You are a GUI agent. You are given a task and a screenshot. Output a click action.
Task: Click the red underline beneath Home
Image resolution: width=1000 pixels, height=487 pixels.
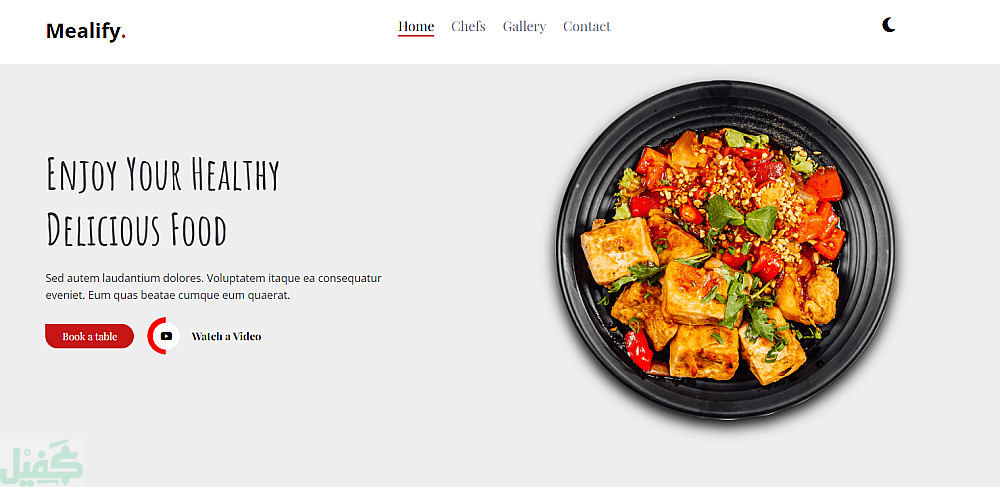point(416,36)
